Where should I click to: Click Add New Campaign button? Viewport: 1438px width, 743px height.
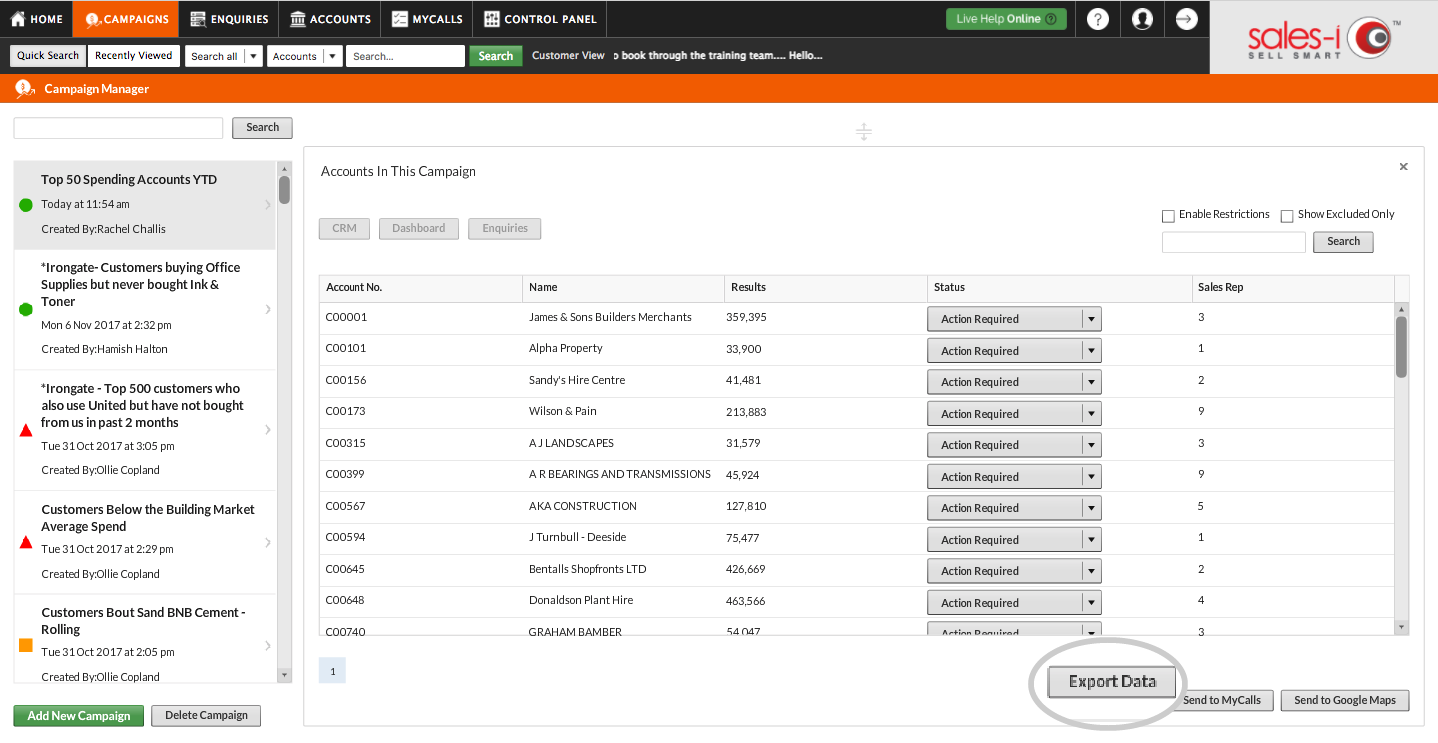pos(79,716)
